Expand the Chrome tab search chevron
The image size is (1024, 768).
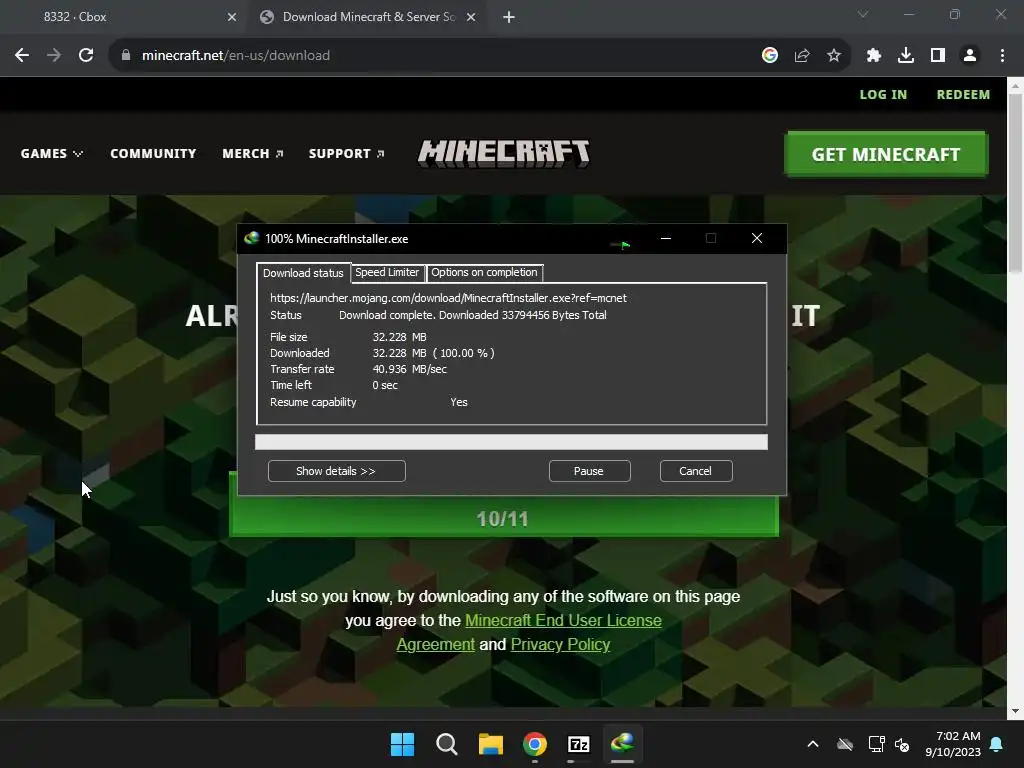pyautogui.click(x=863, y=14)
